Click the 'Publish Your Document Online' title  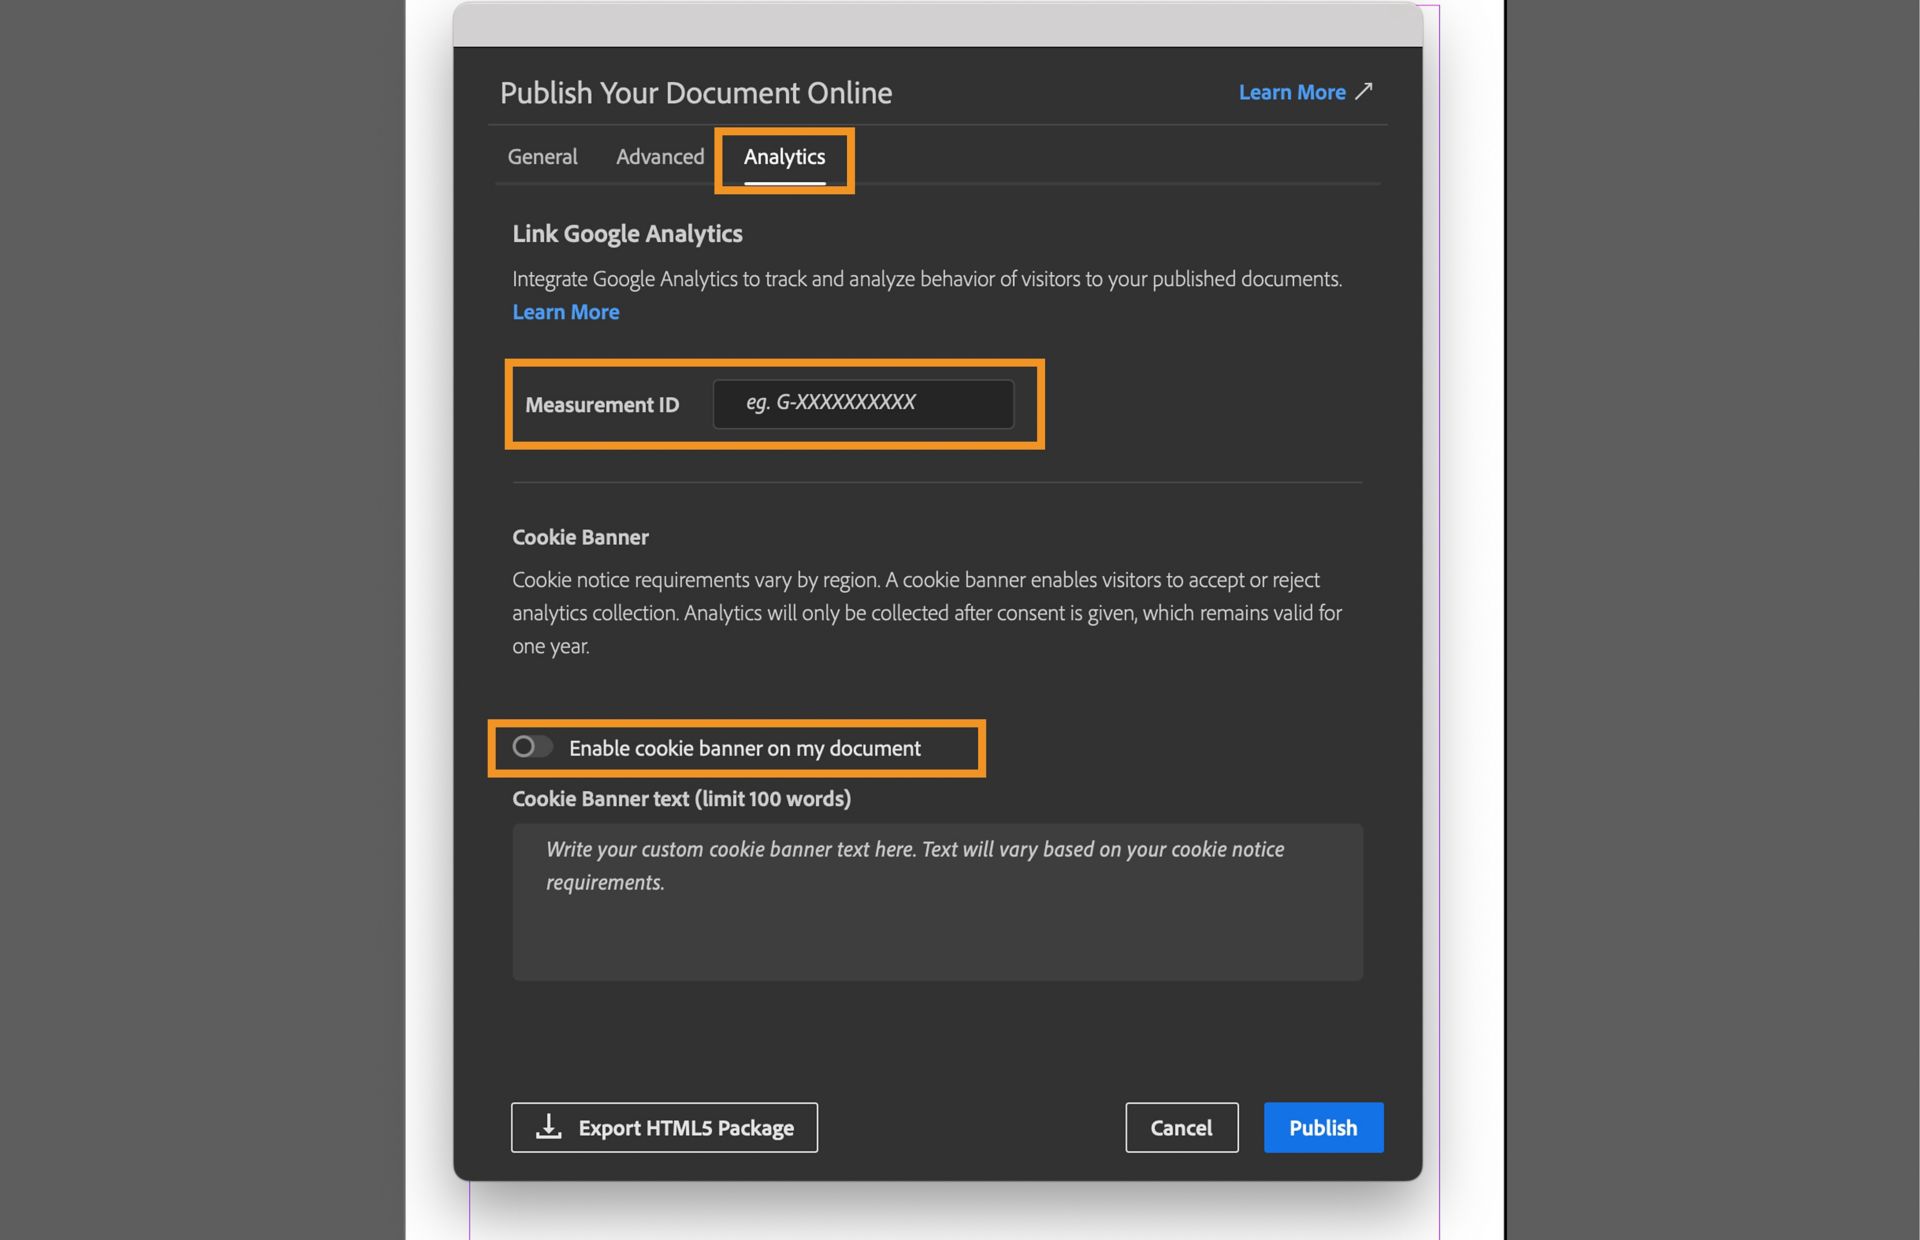click(x=696, y=93)
